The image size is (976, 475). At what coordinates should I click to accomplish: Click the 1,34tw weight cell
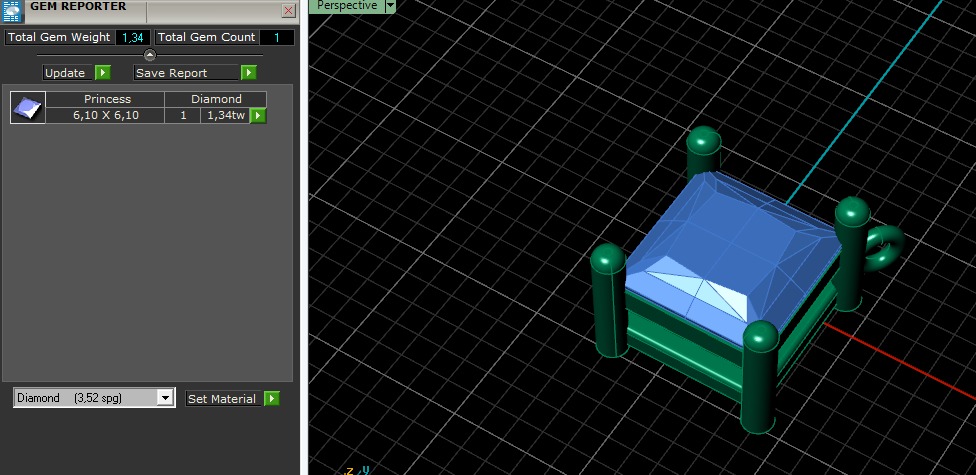pyautogui.click(x=225, y=115)
